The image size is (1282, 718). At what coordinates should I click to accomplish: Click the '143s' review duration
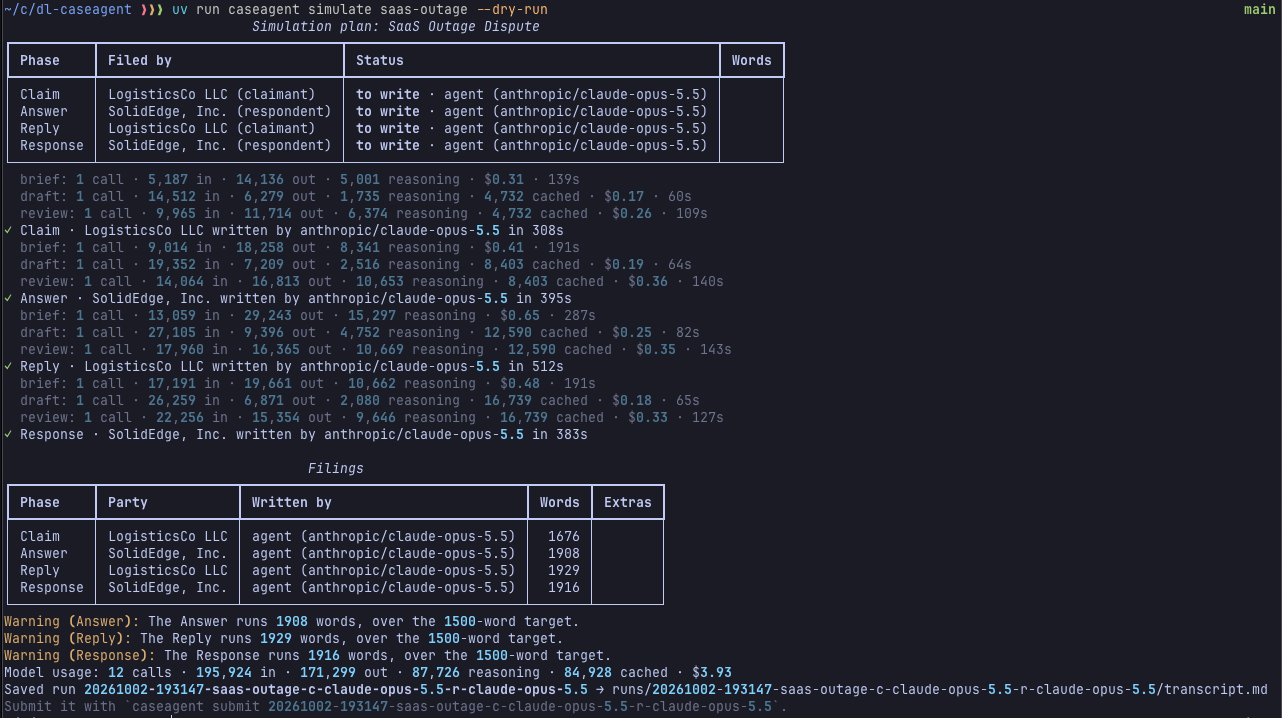tap(716, 349)
